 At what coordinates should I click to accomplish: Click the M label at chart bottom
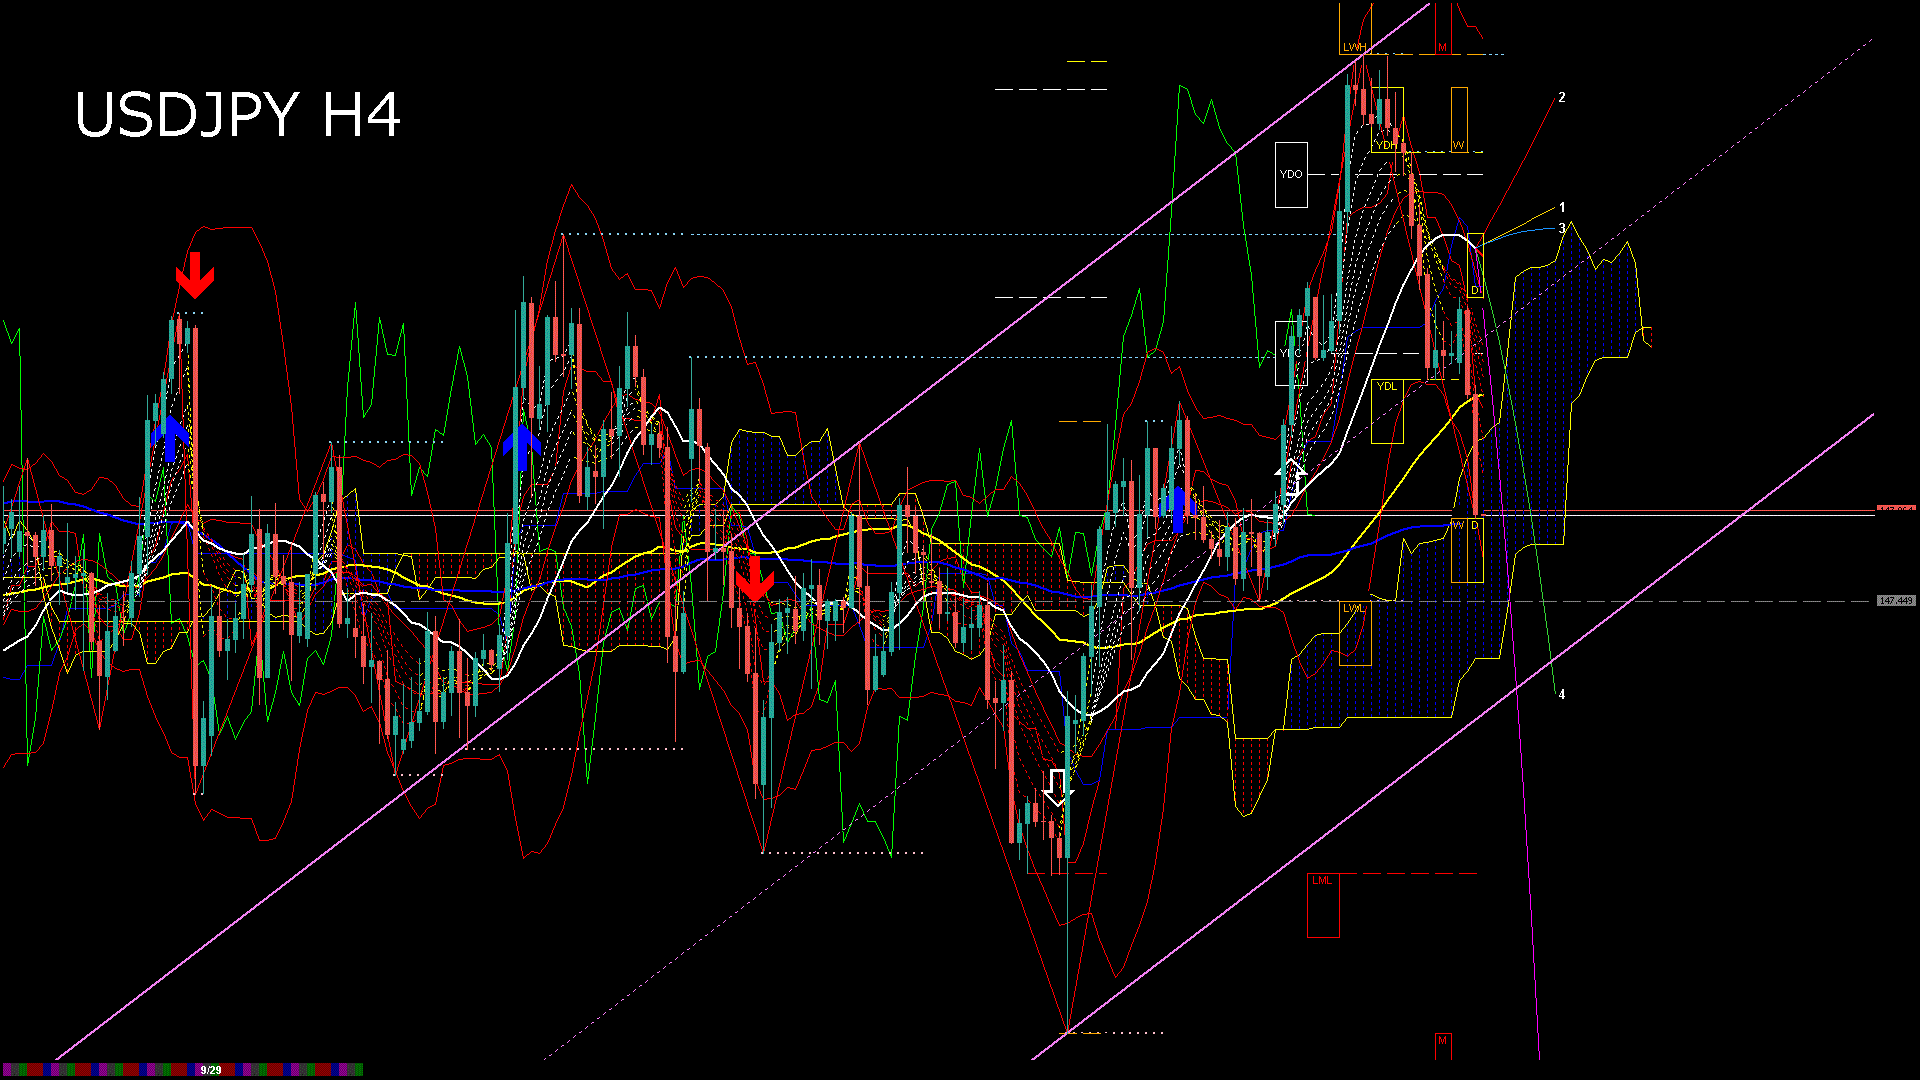tap(1442, 1041)
